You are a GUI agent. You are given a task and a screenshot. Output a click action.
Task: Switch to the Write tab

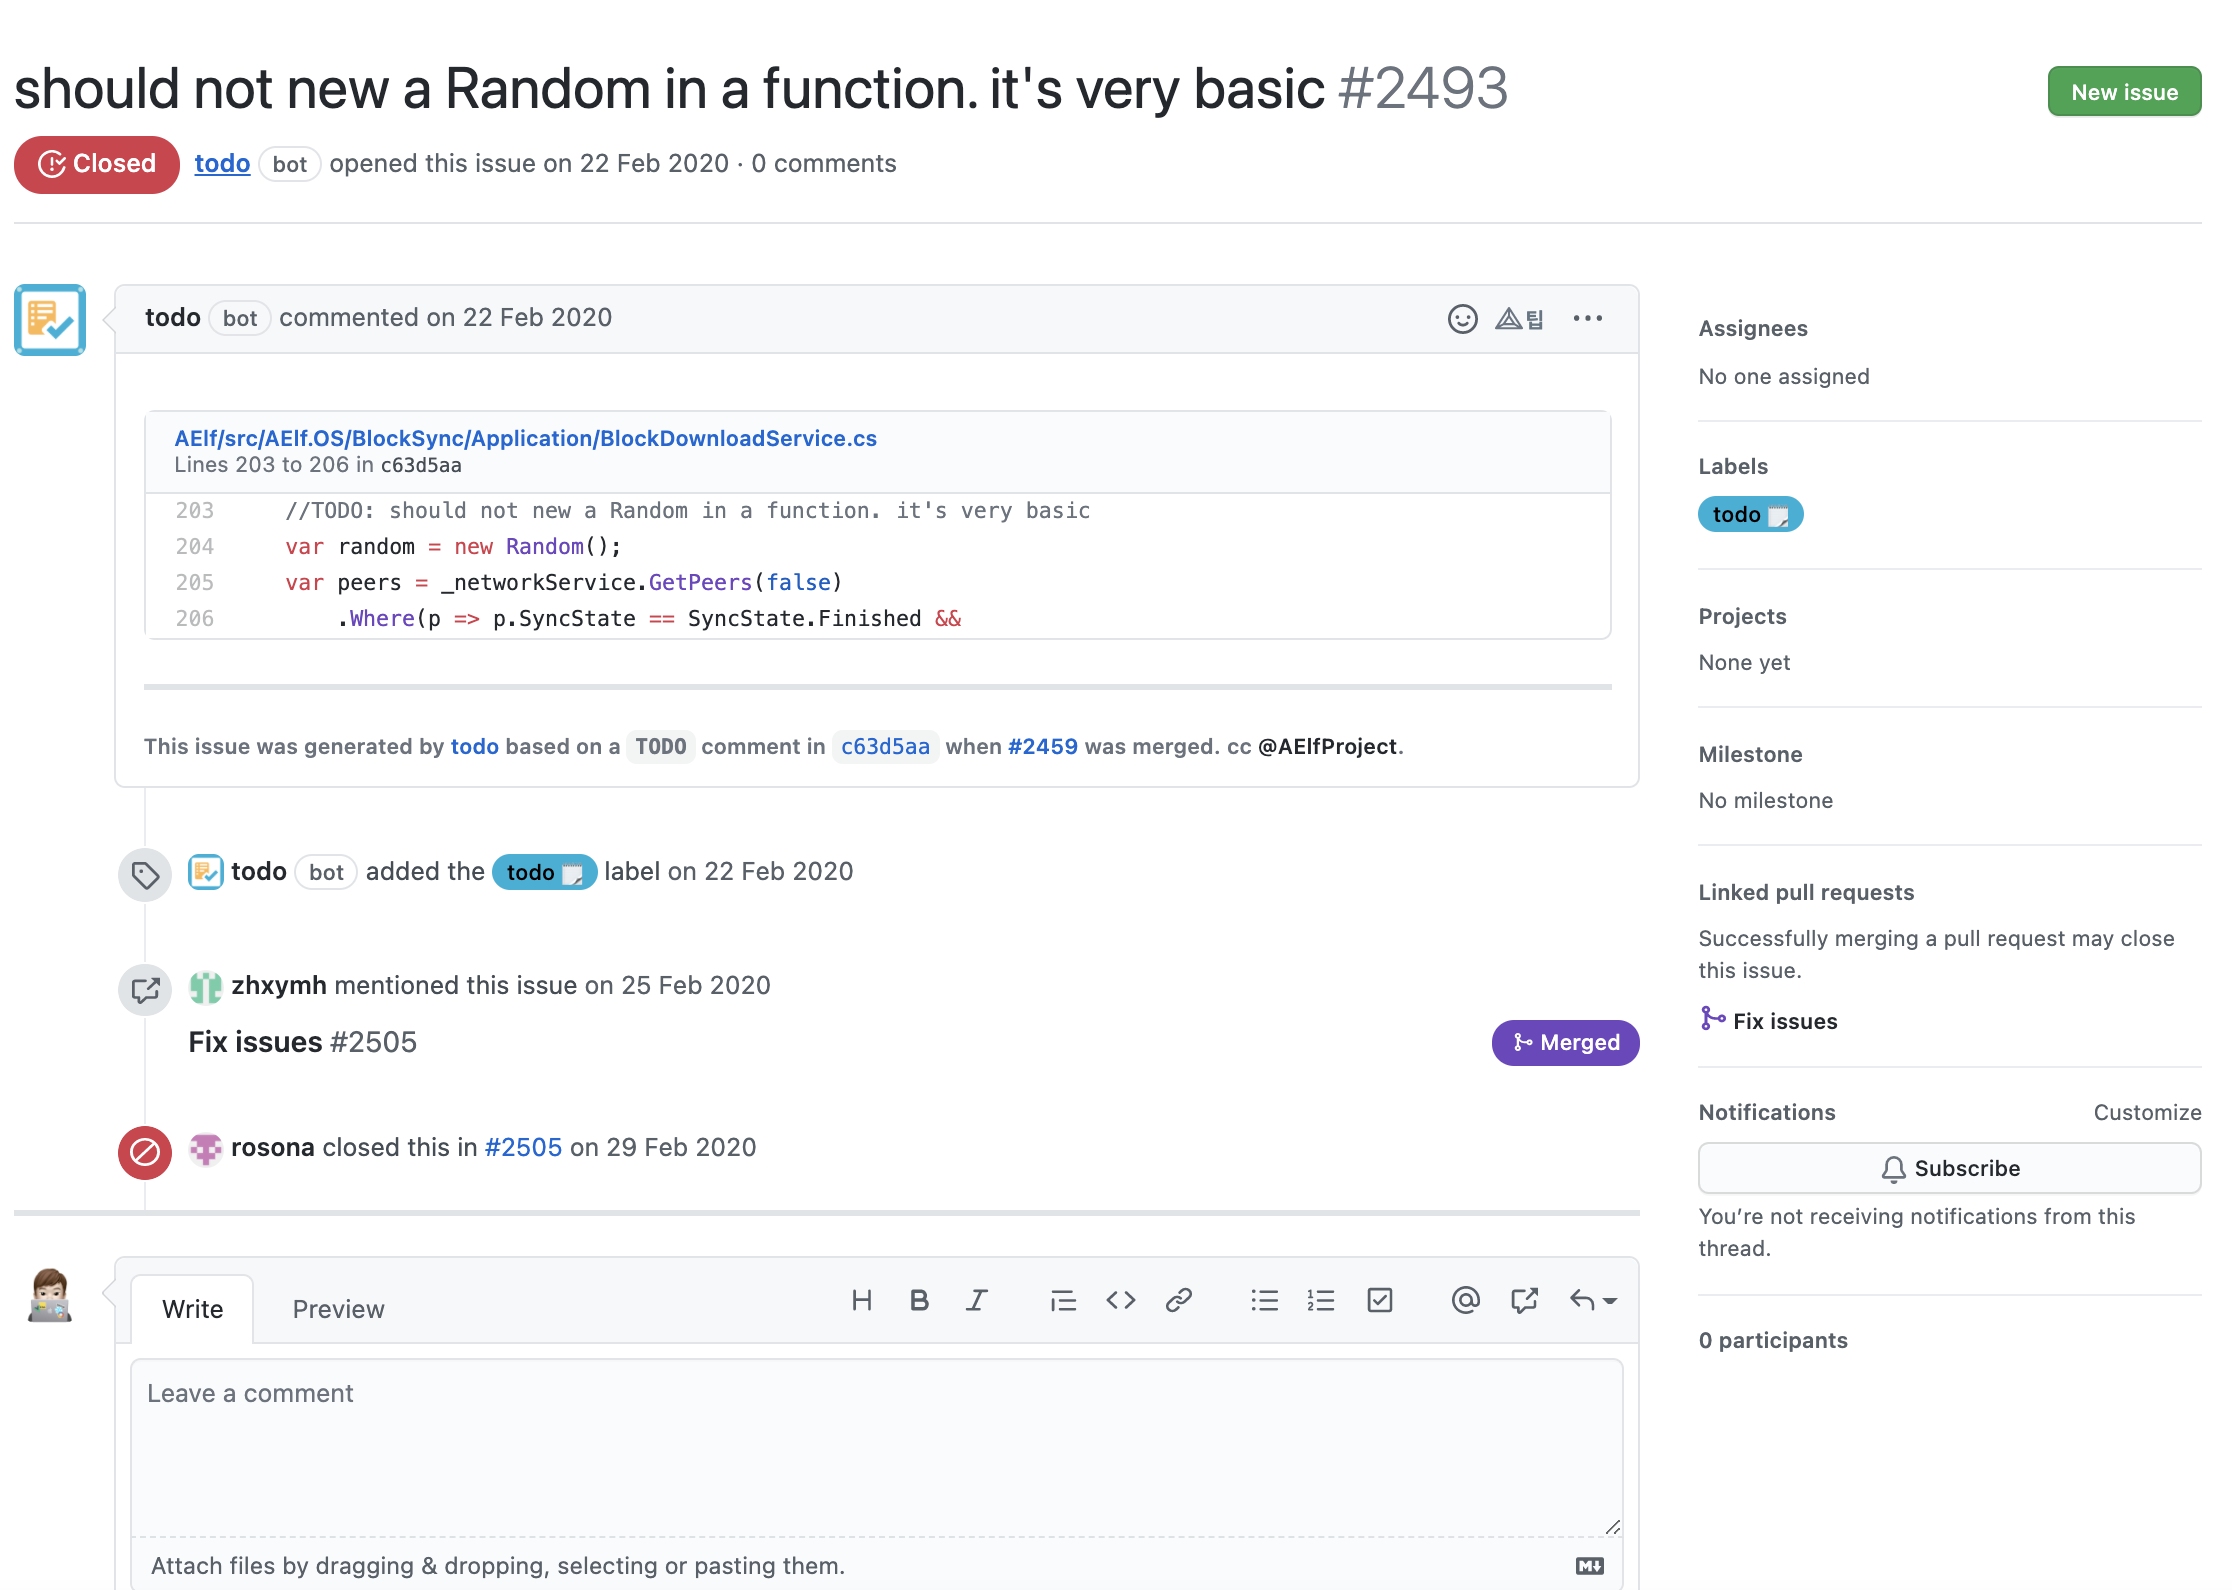[x=192, y=1309]
